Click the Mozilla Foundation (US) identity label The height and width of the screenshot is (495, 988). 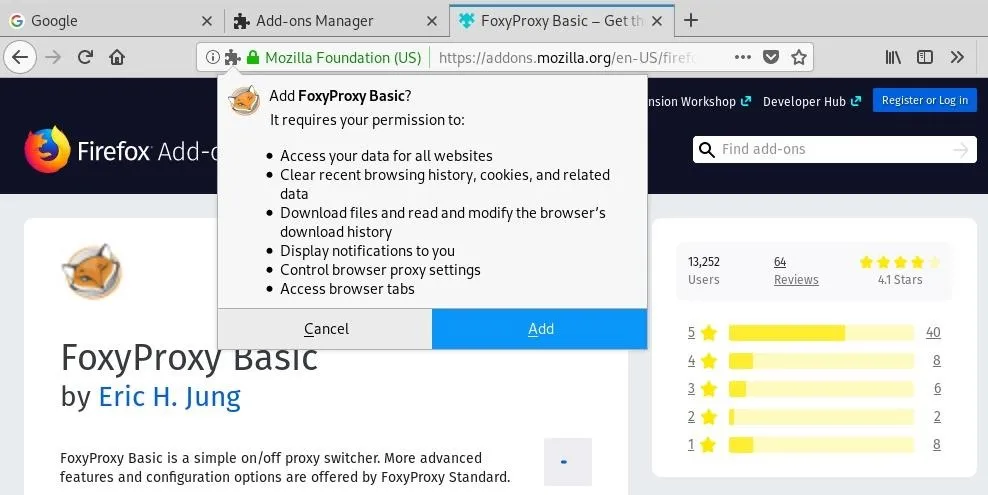pos(343,58)
